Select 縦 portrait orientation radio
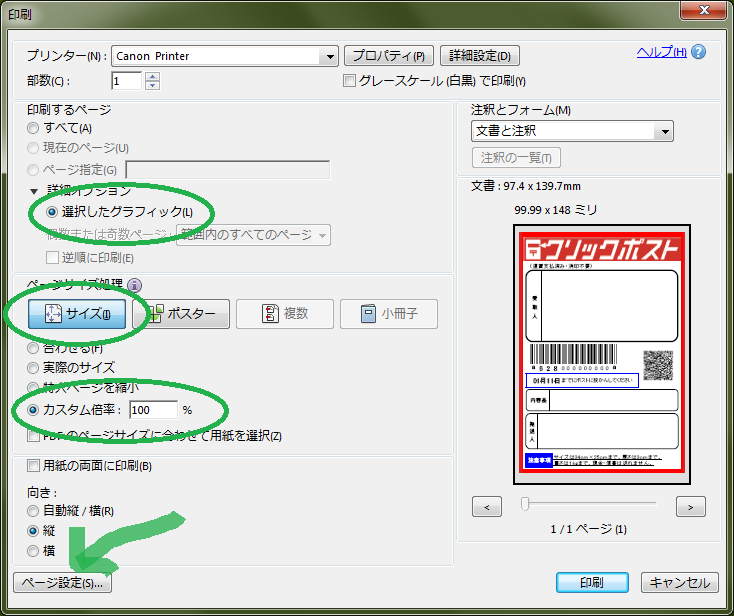This screenshot has width=734, height=616. [x=33, y=531]
